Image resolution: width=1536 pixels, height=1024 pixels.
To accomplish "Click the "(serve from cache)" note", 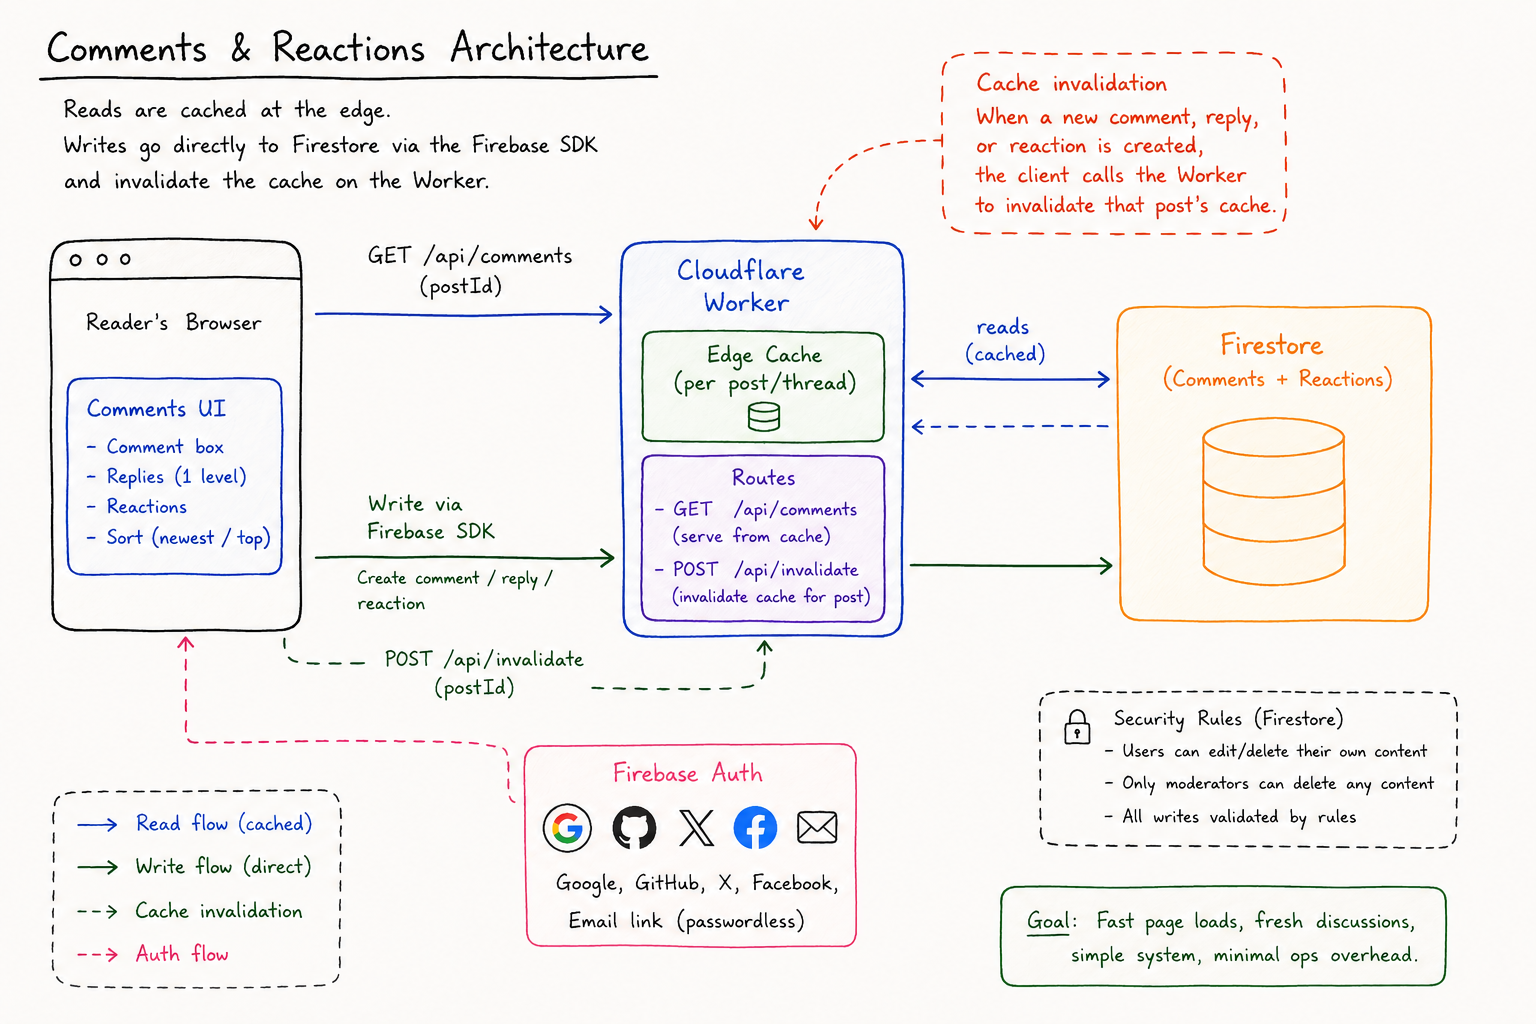I will 751,537.
